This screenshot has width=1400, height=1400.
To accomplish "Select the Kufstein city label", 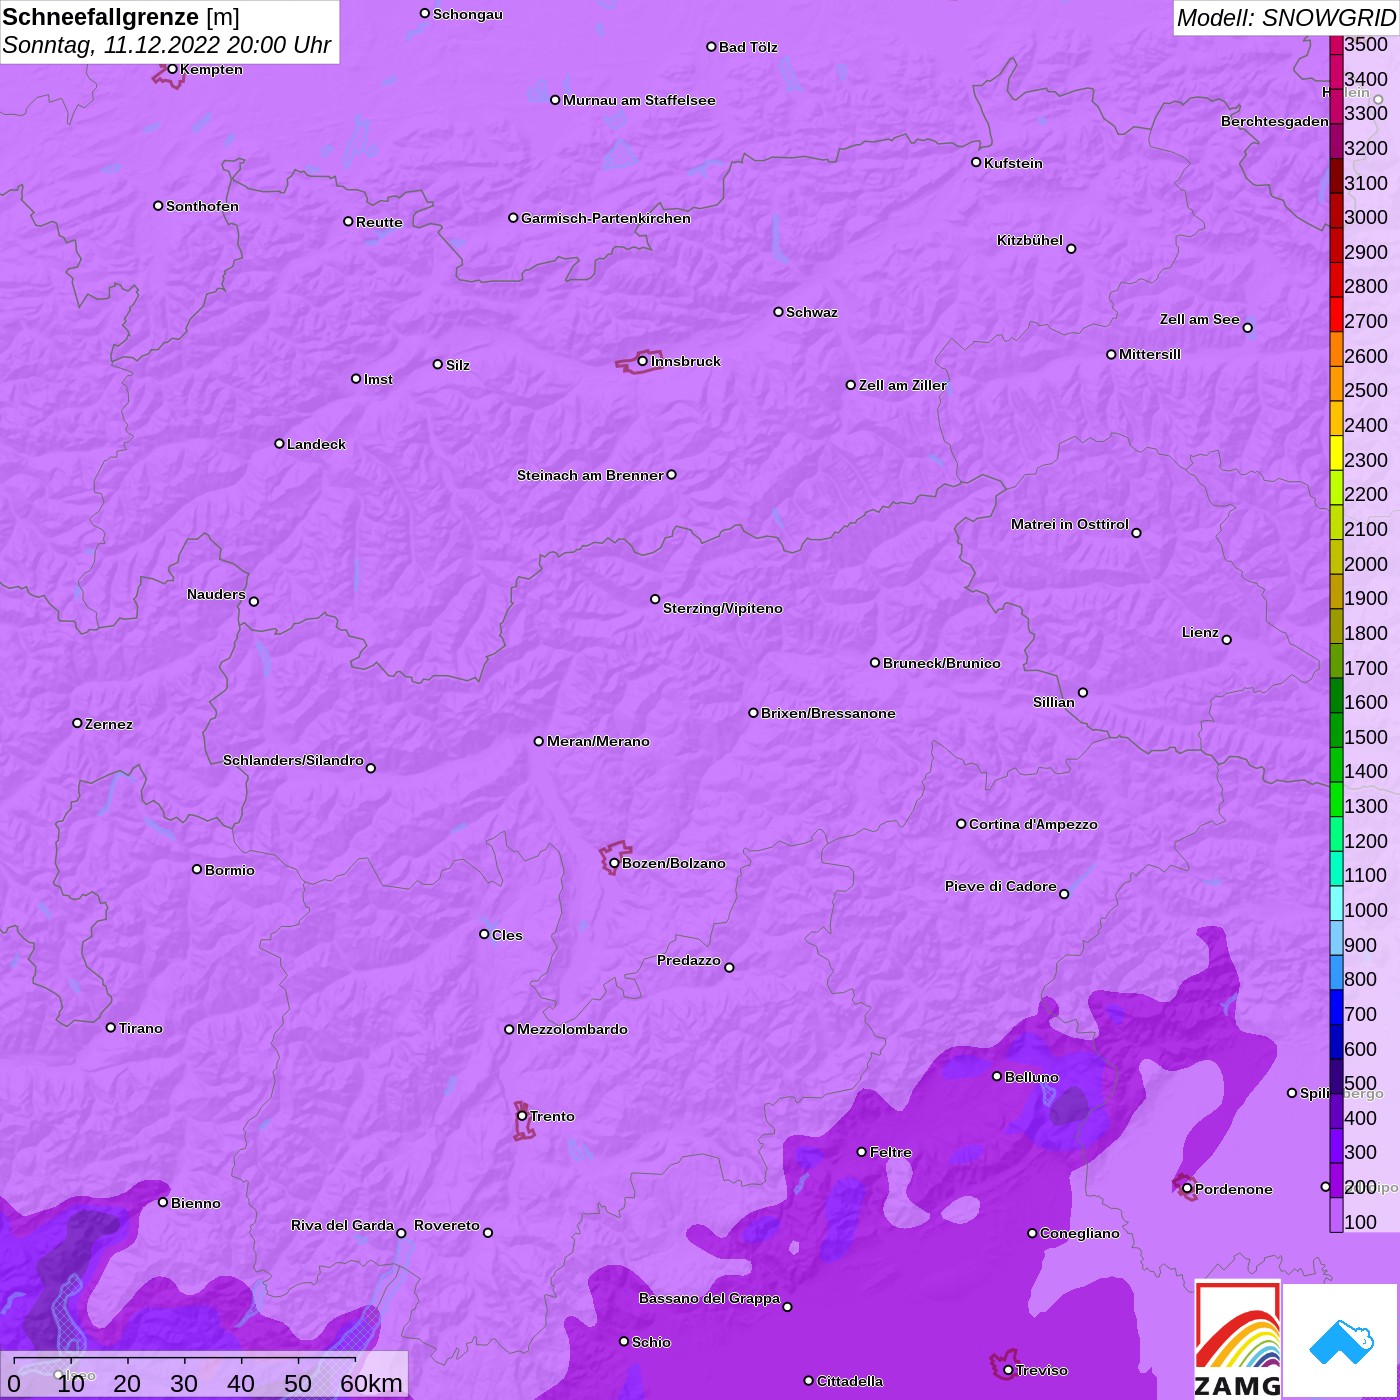I will tap(1013, 163).
